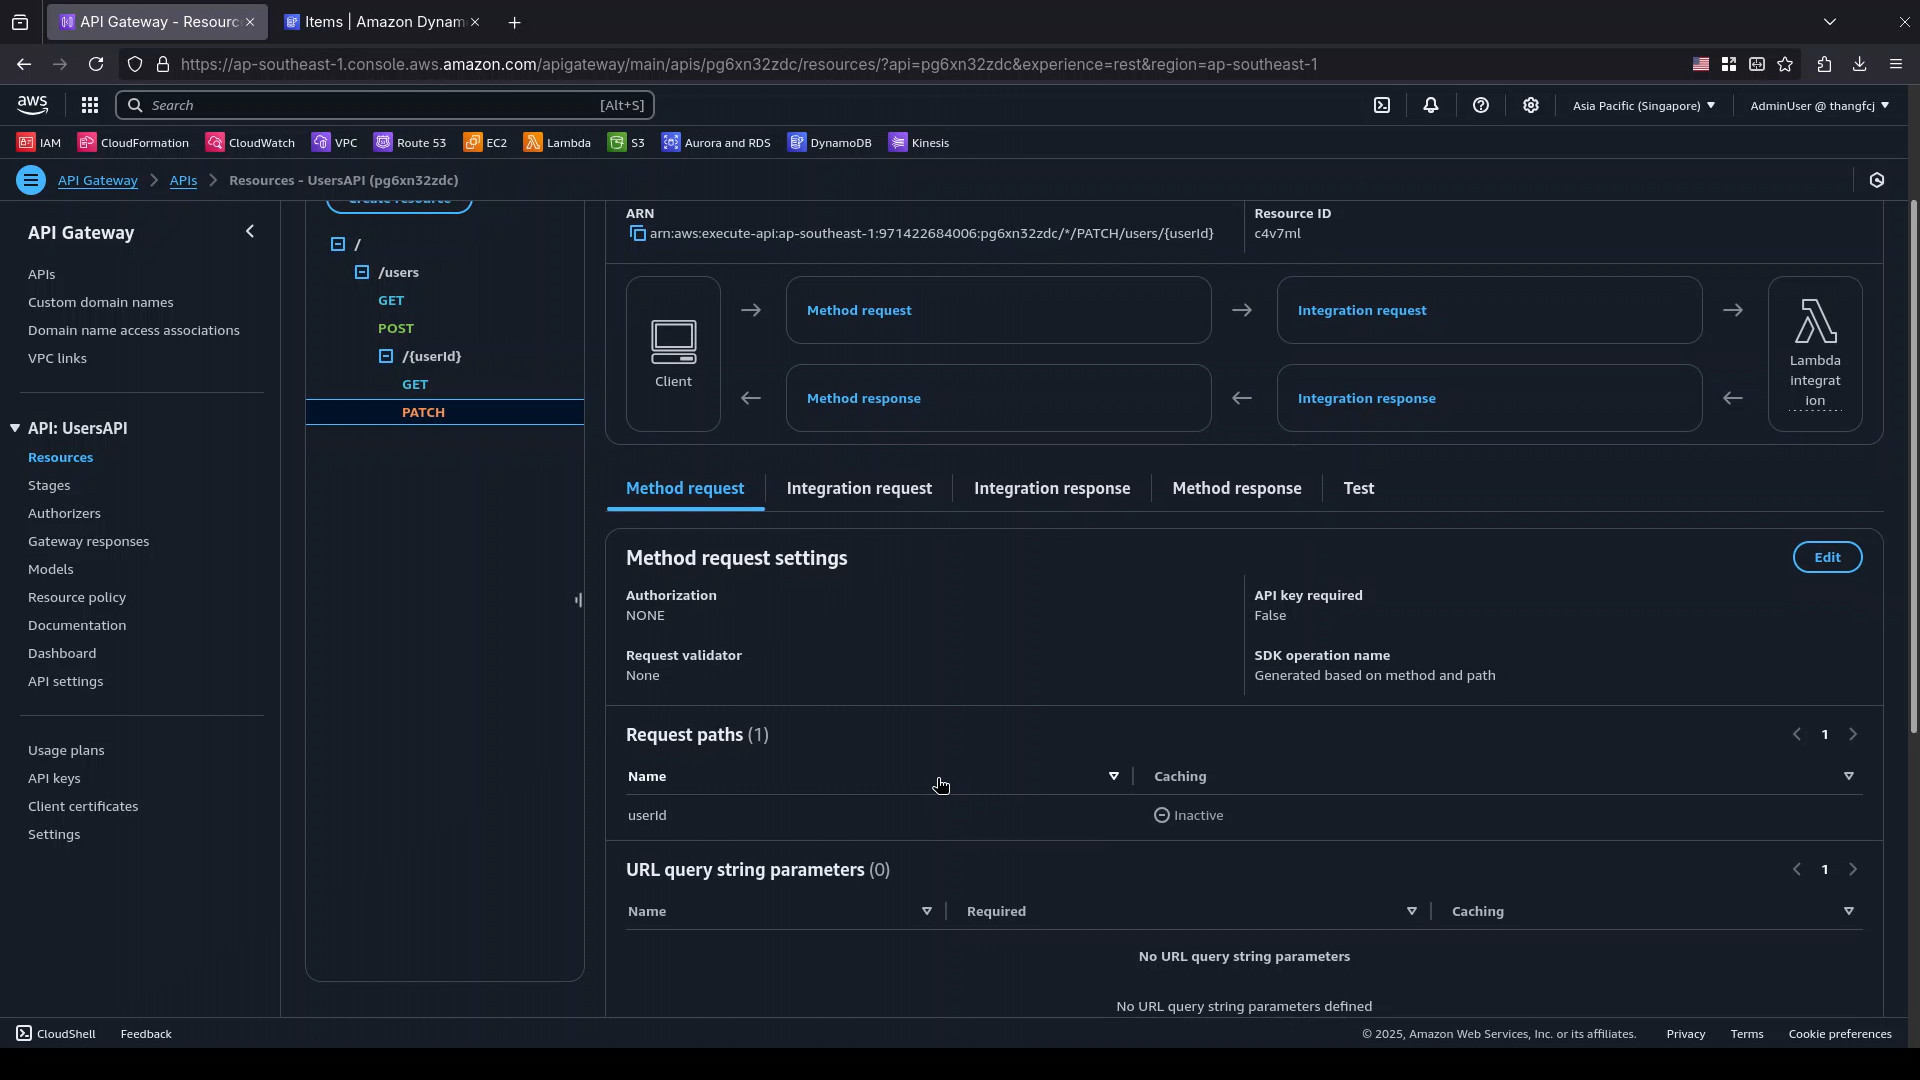Bookmark this page with the star

coord(1786,64)
